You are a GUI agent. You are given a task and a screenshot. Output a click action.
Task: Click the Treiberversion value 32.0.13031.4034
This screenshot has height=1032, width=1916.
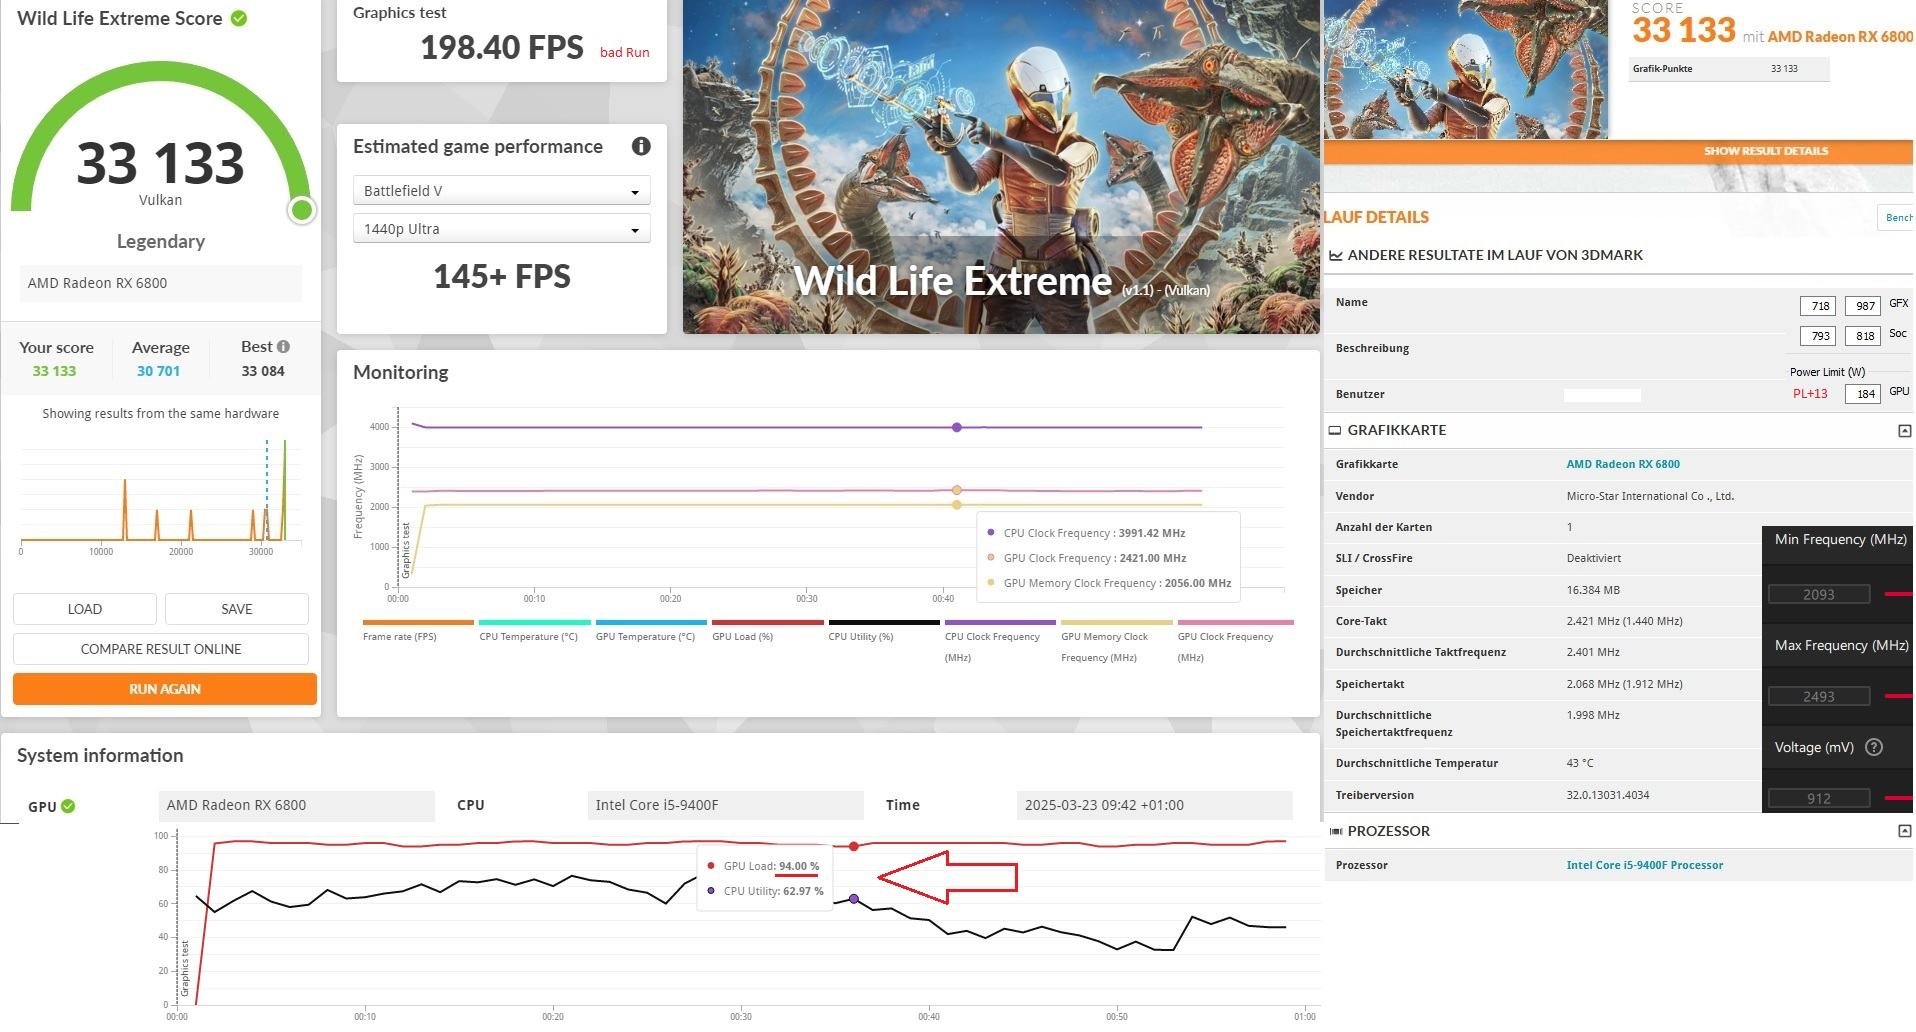pos(1608,795)
